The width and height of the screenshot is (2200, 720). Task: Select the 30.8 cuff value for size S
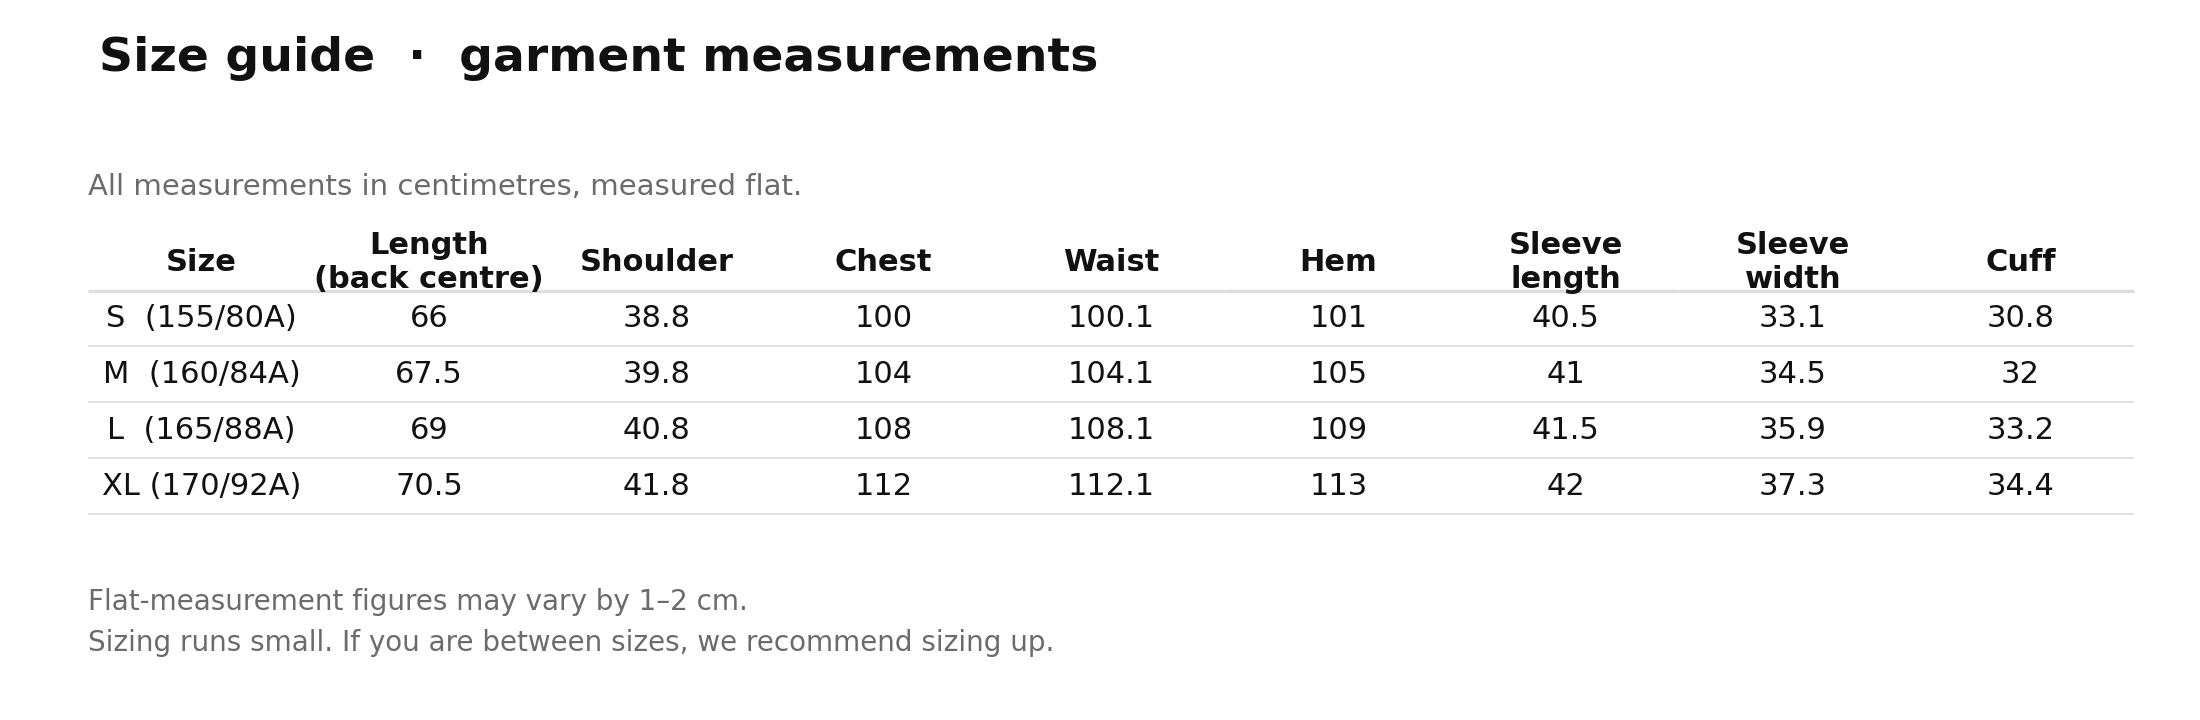[2020, 318]
